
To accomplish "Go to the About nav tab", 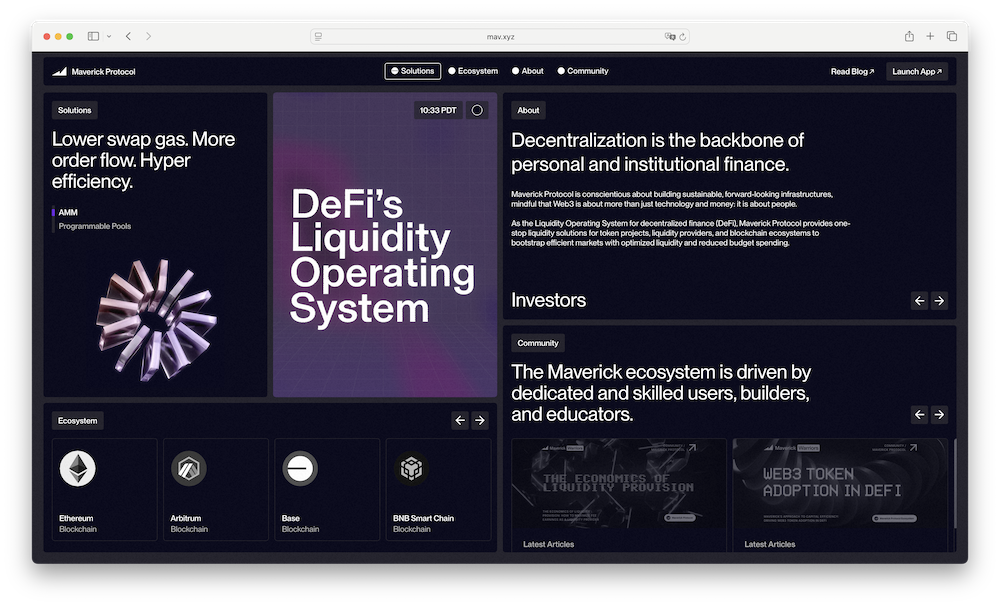I will pyautogui.click(x=527, y=71).
